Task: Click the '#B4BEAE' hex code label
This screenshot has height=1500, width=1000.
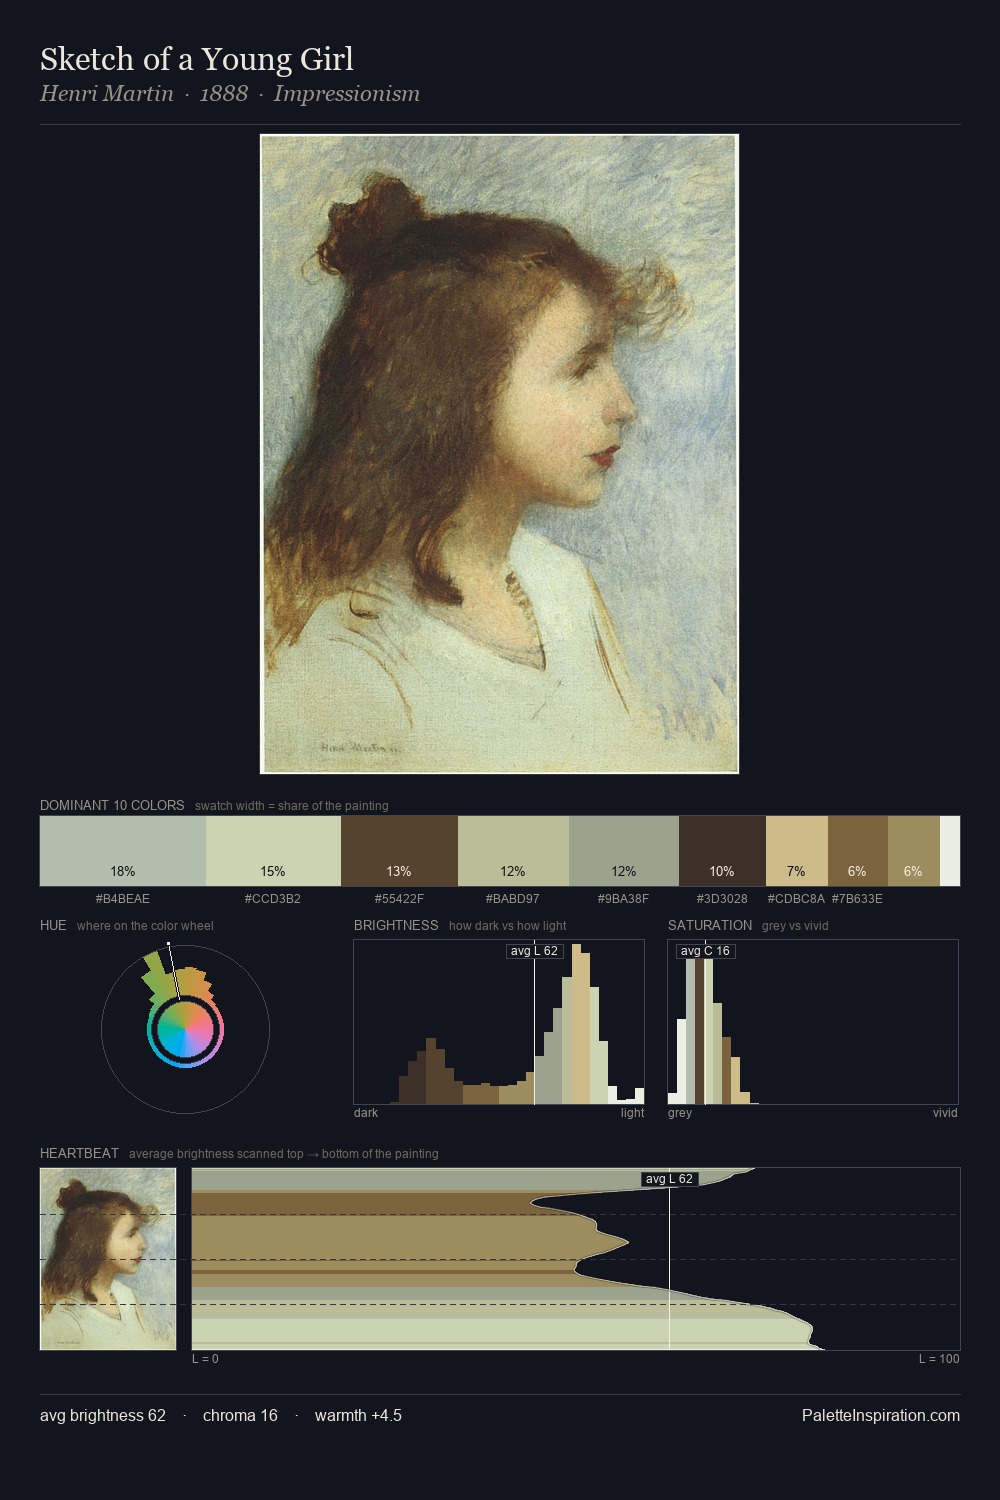Action: [123, 898]
